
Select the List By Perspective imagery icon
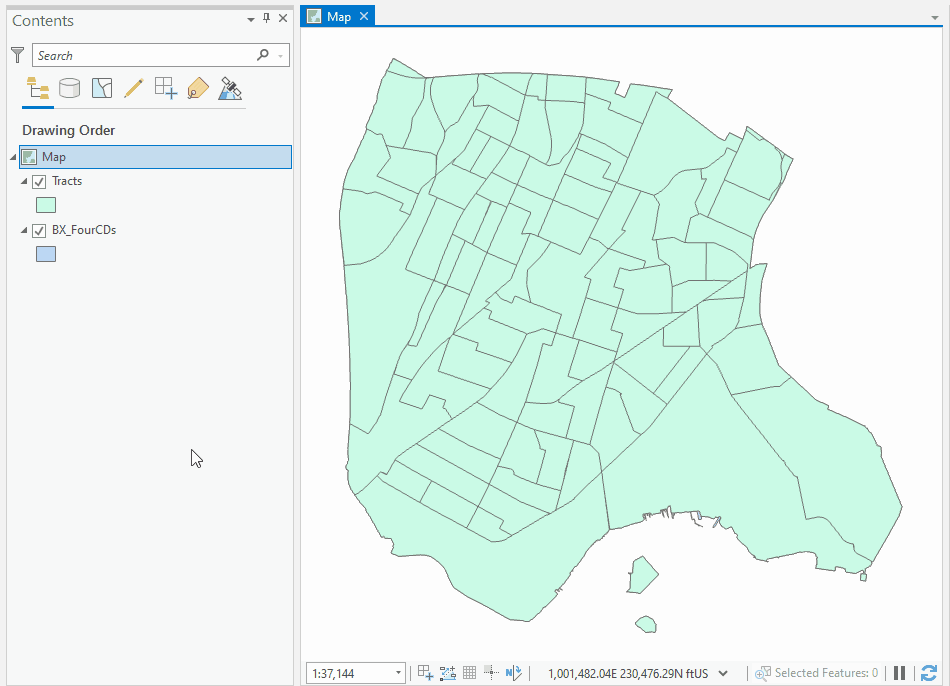229,88
